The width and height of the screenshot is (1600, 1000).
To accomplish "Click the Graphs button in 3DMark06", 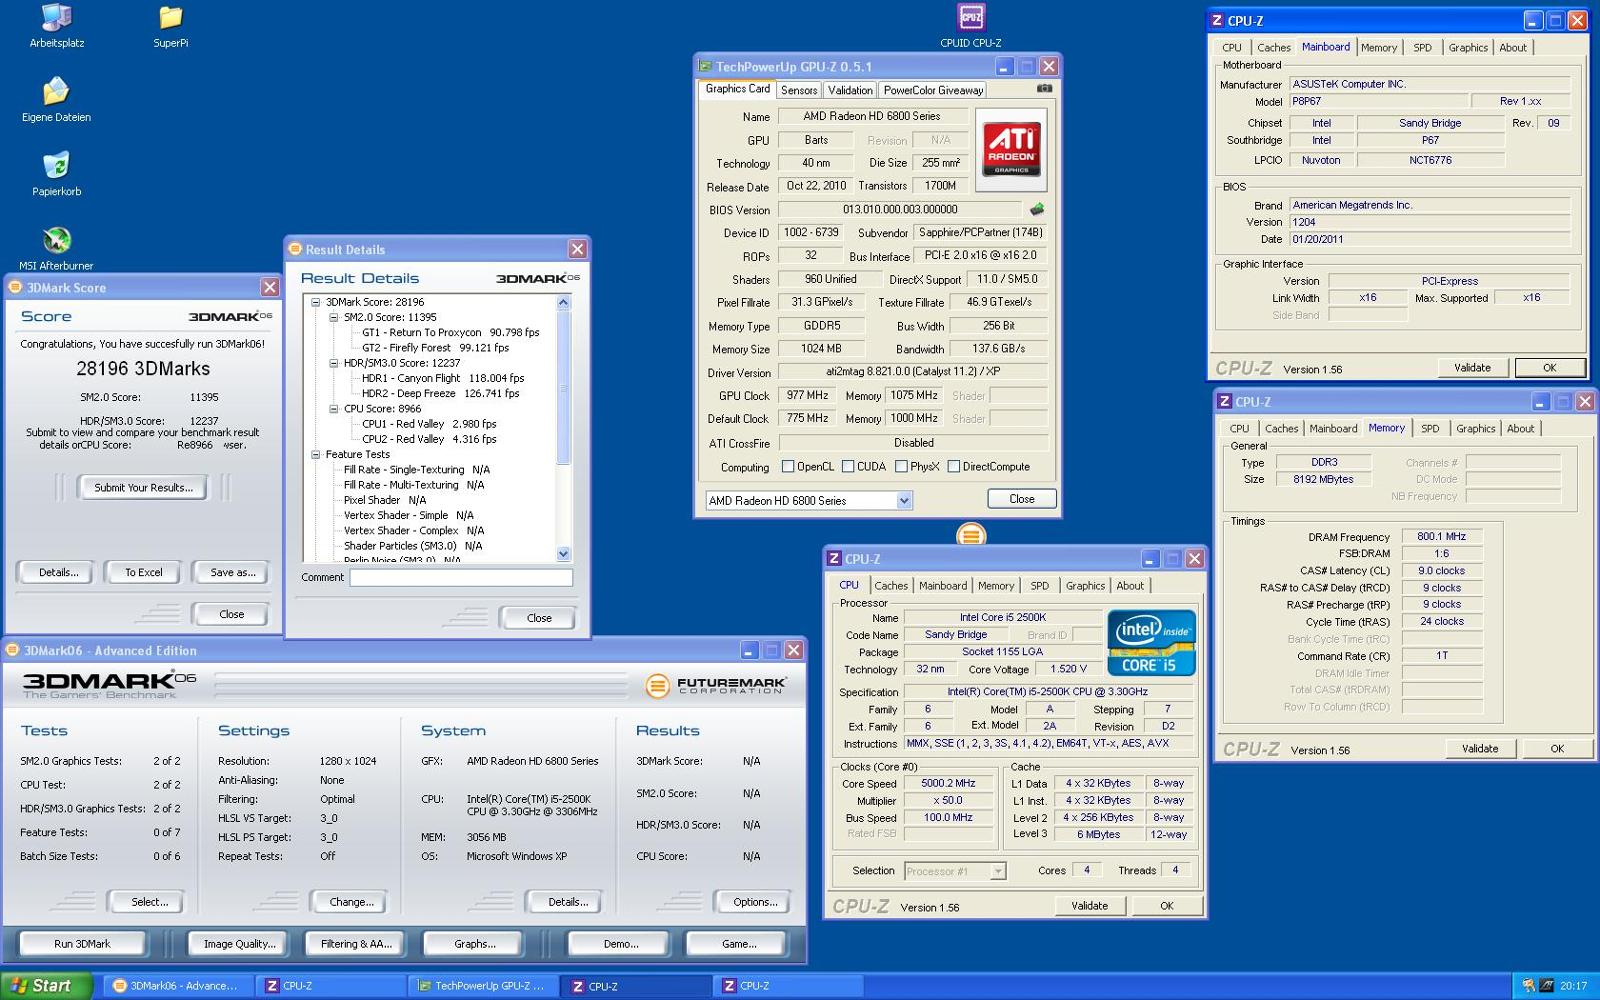I will pyautogui.click(x=475, y=944).
